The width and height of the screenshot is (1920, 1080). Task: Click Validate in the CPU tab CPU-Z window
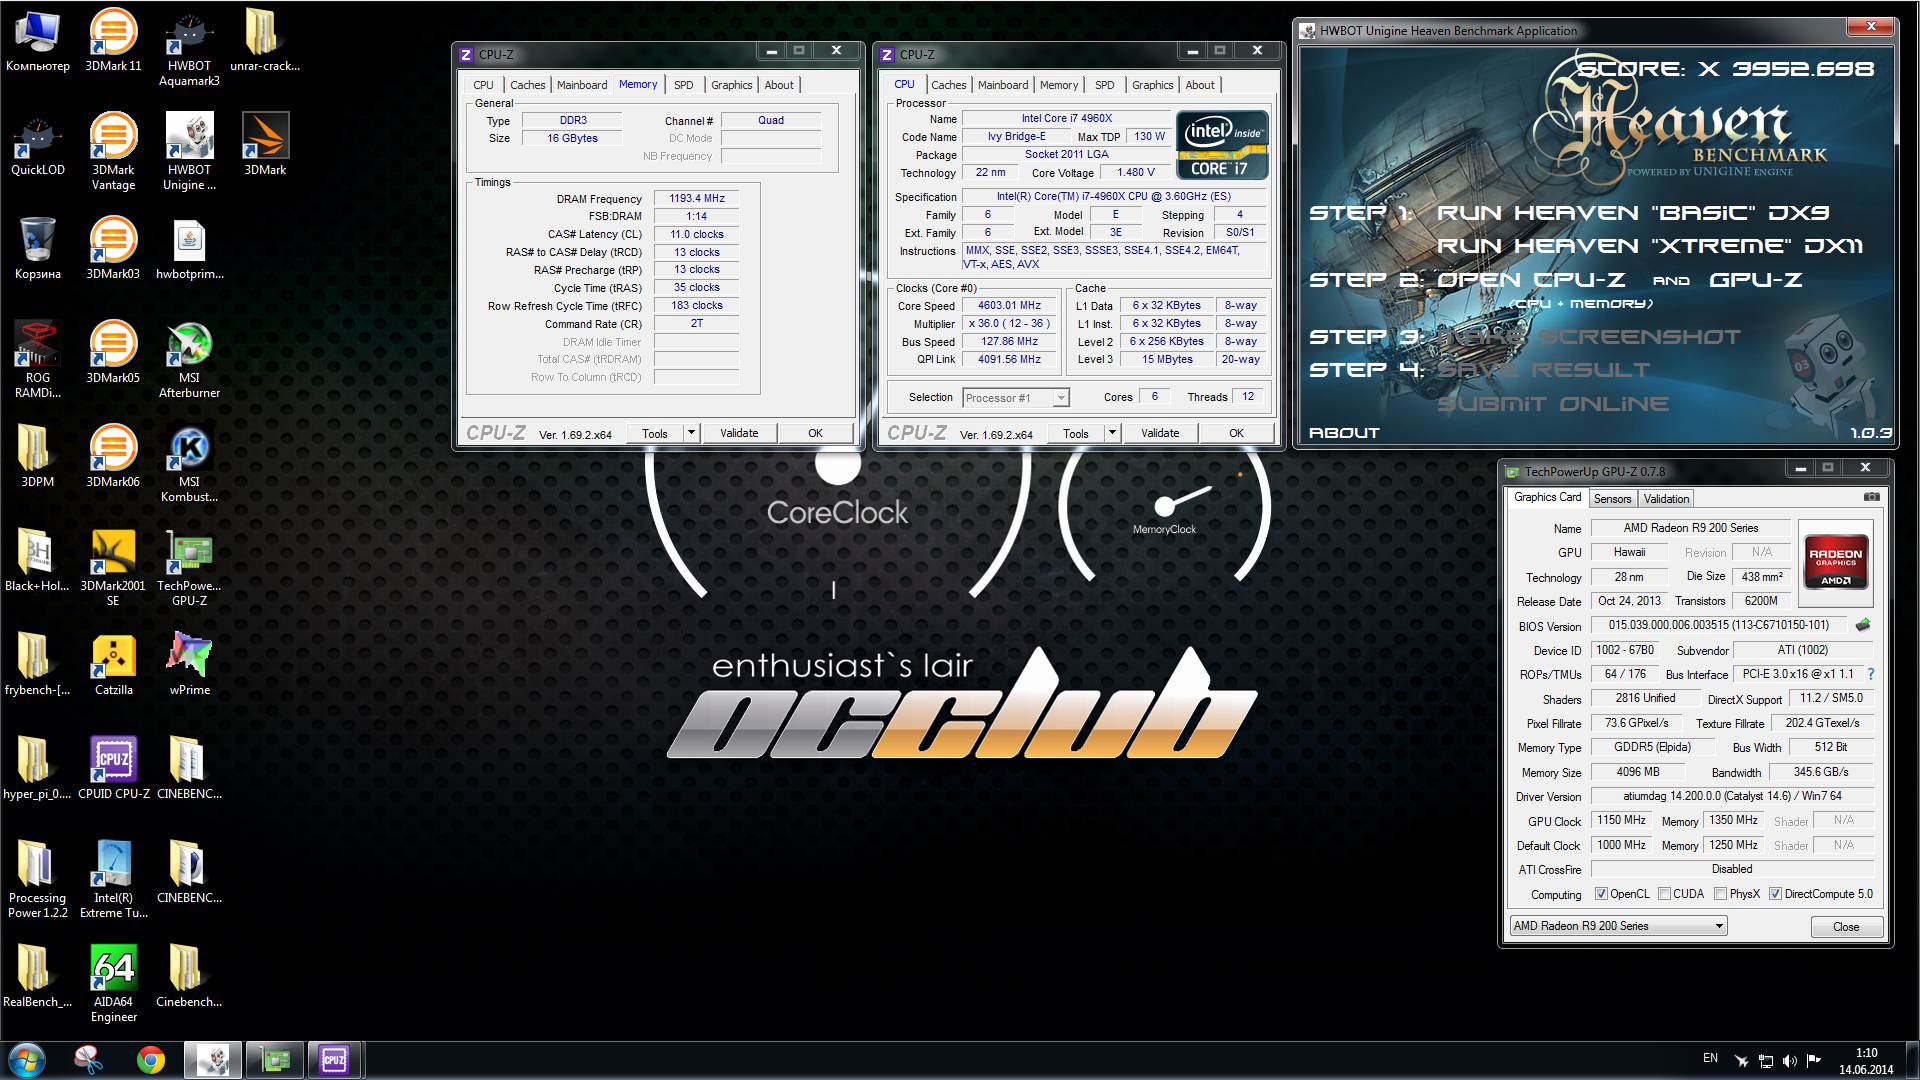click(1160, 433)
